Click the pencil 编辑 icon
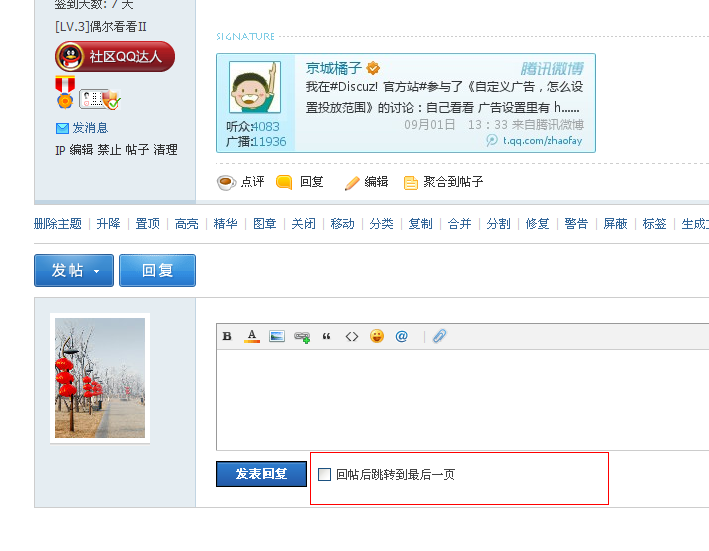 pyautogui.click(x=352, y=183)
